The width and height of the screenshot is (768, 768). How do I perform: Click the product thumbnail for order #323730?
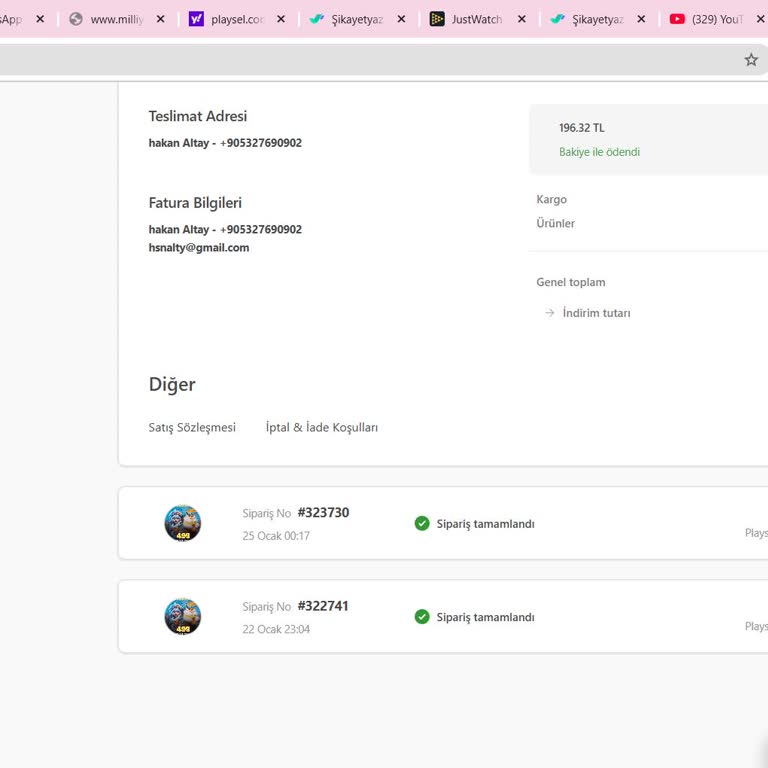[182, 523]
